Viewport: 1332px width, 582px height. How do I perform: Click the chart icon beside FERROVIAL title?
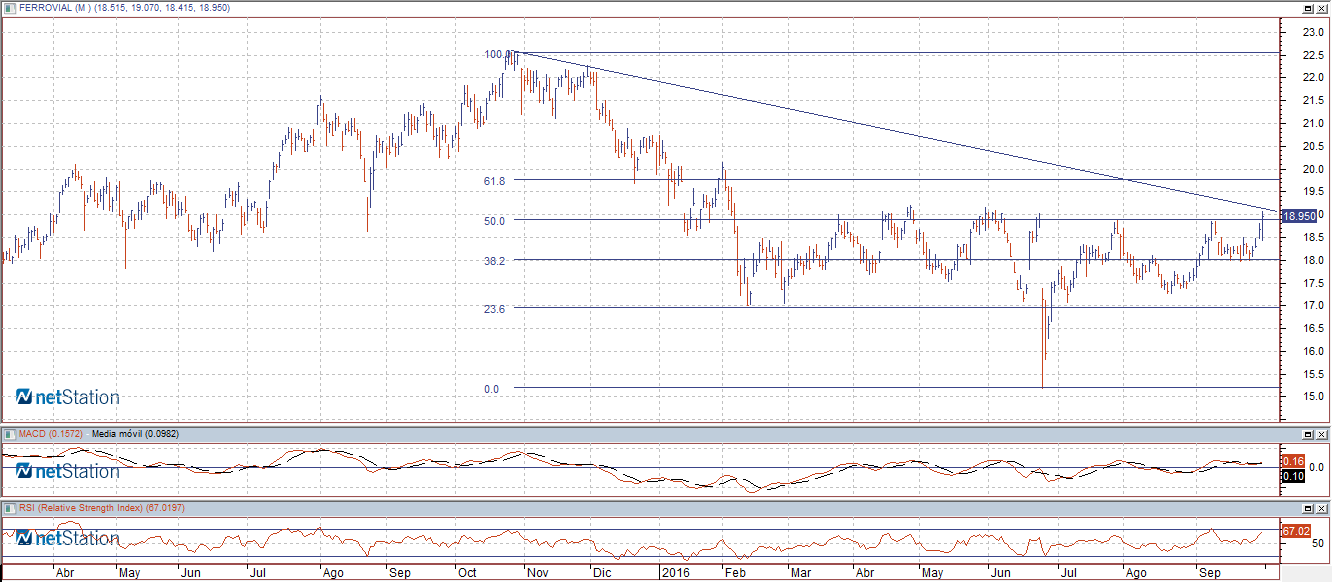point(11,7)
